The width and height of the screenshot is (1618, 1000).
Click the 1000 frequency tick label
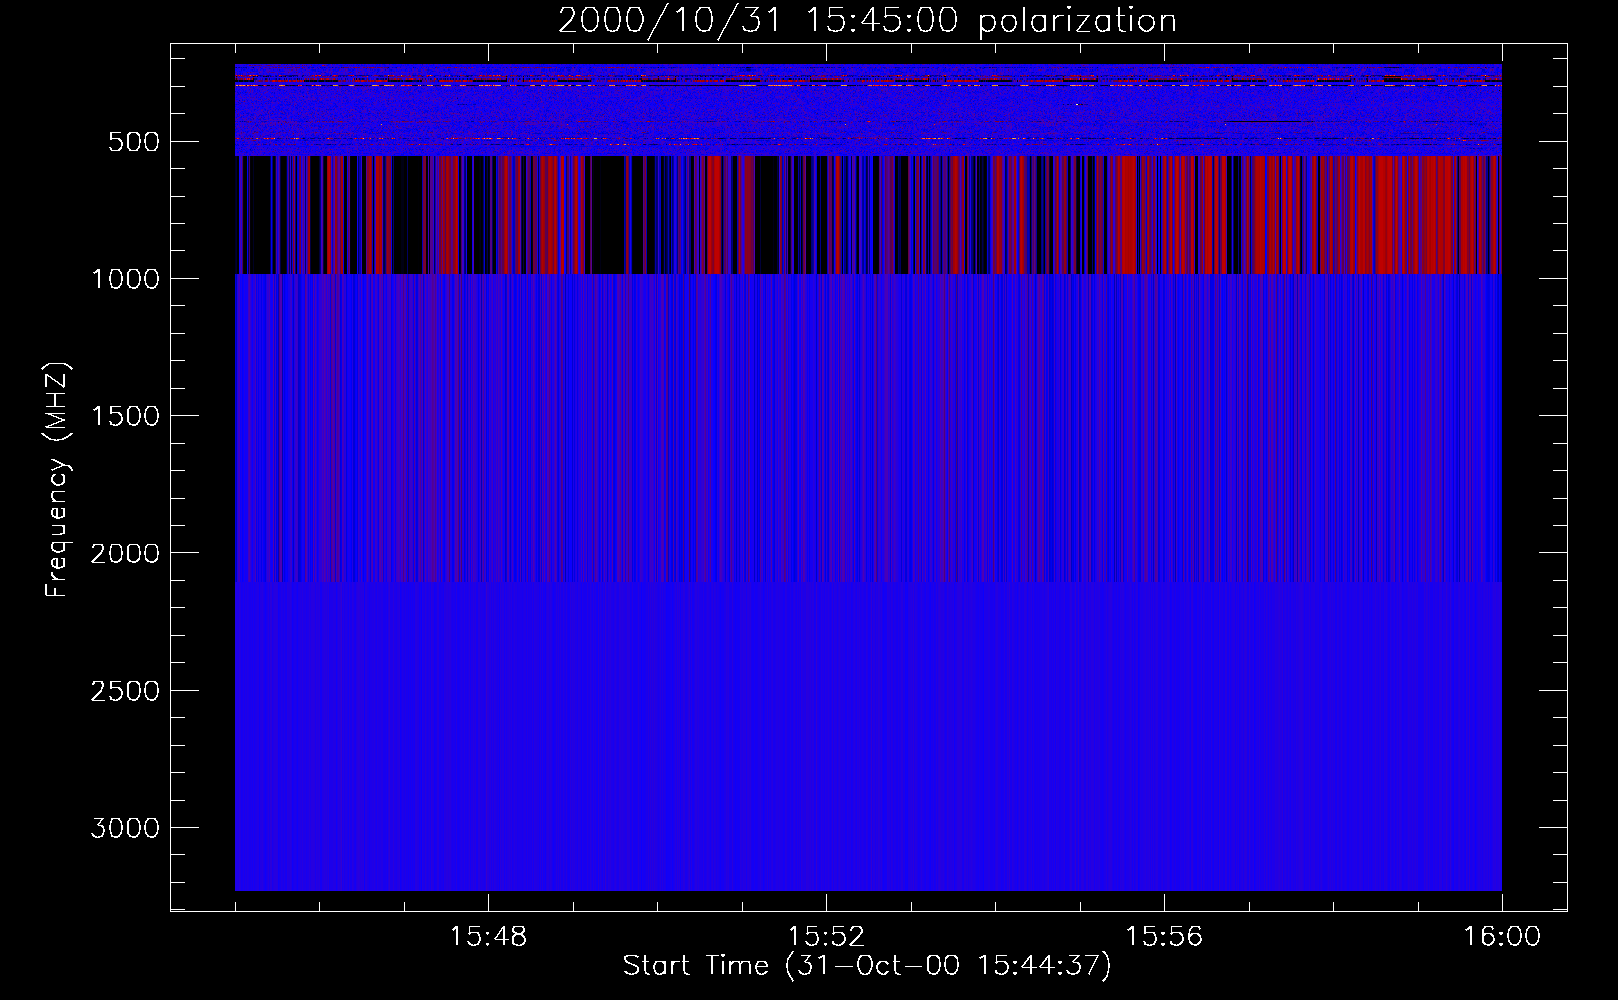coord(125,279)
